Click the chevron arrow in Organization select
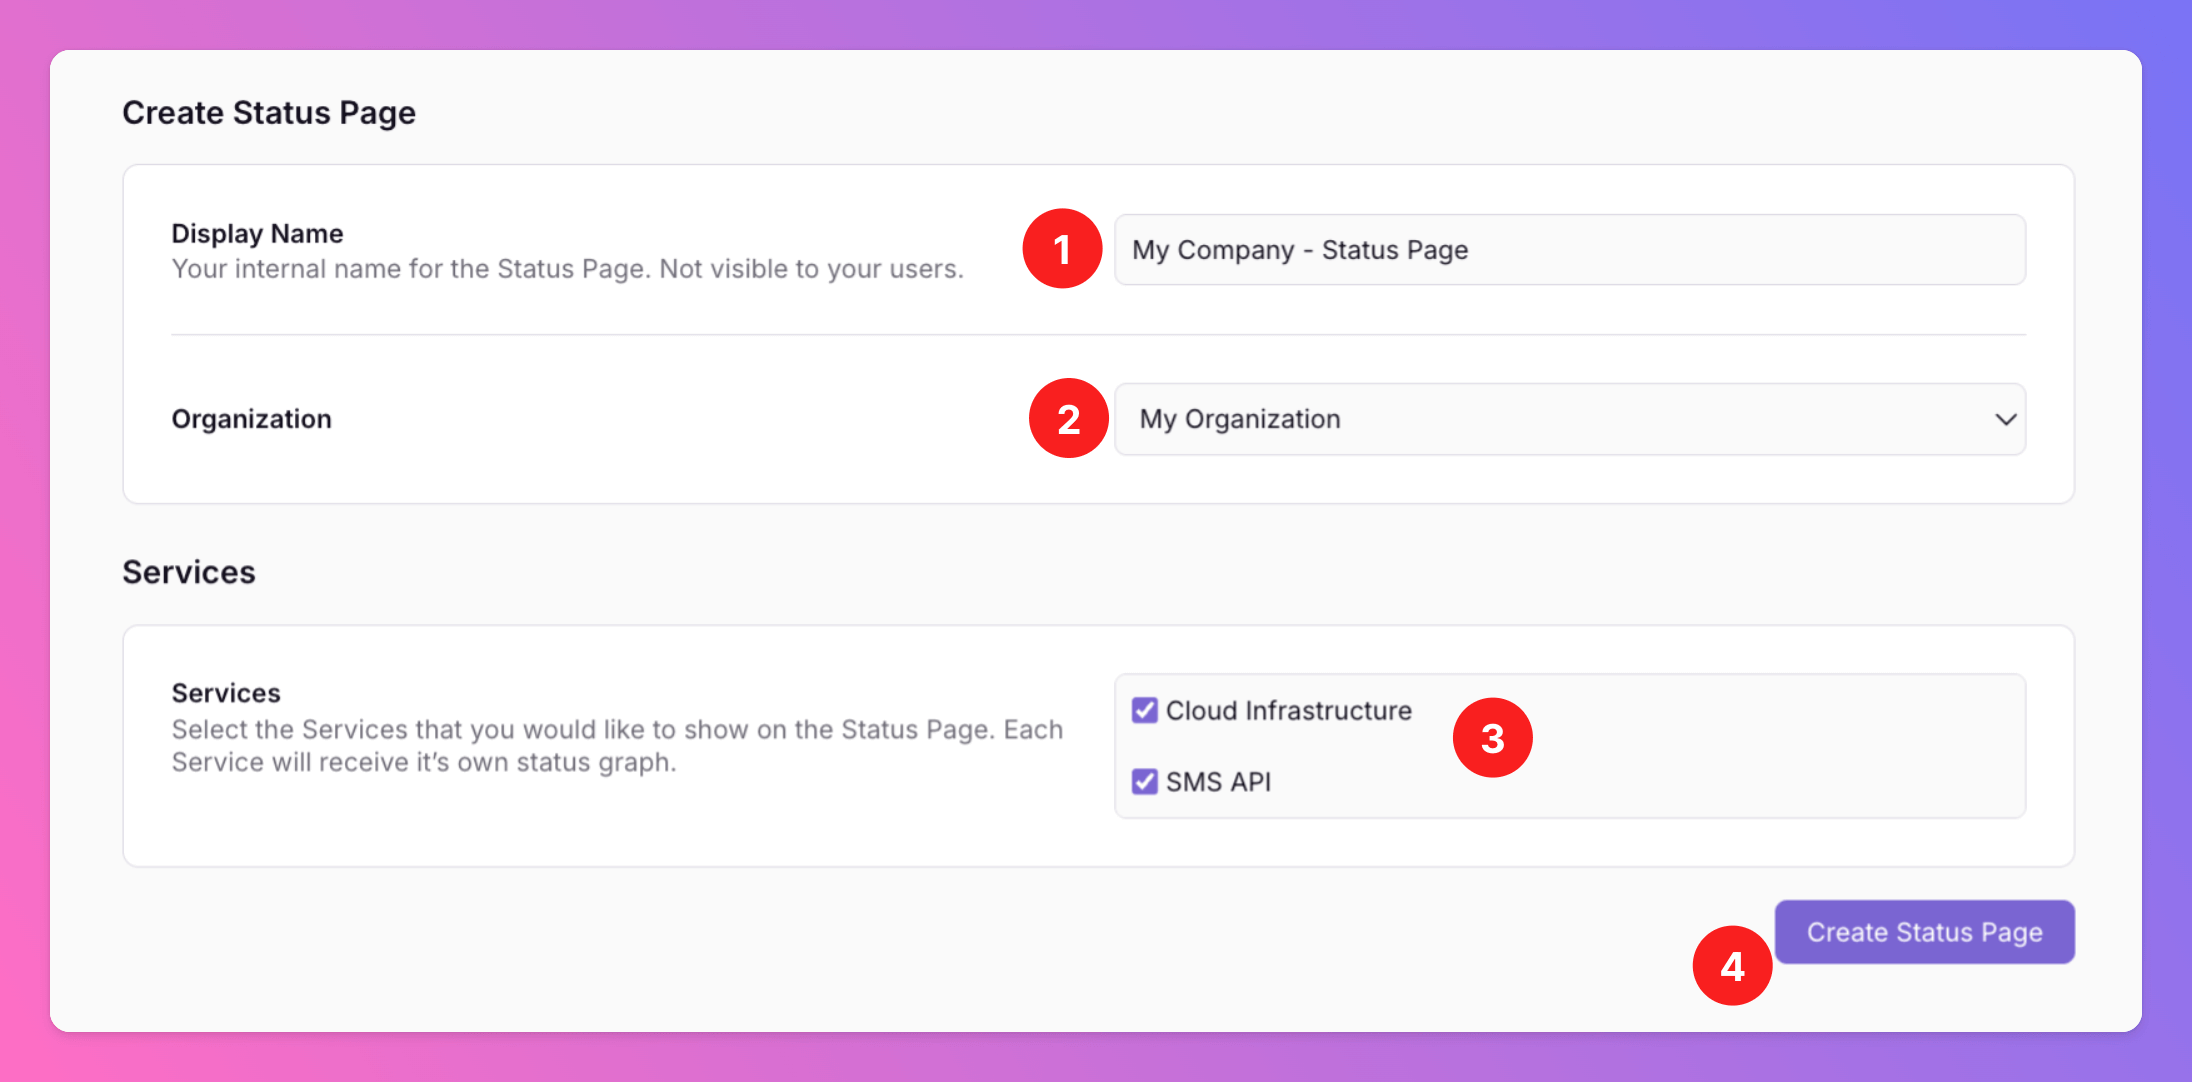 2005,419
